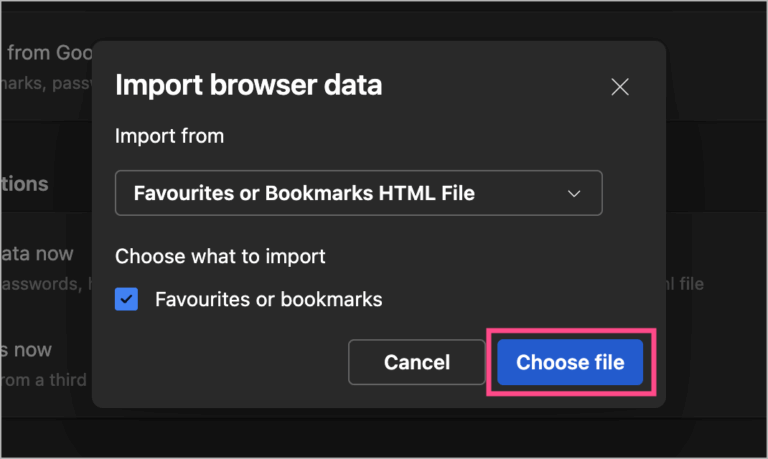Untick the Favourites or bookmarks checkbox

[127, 299]
